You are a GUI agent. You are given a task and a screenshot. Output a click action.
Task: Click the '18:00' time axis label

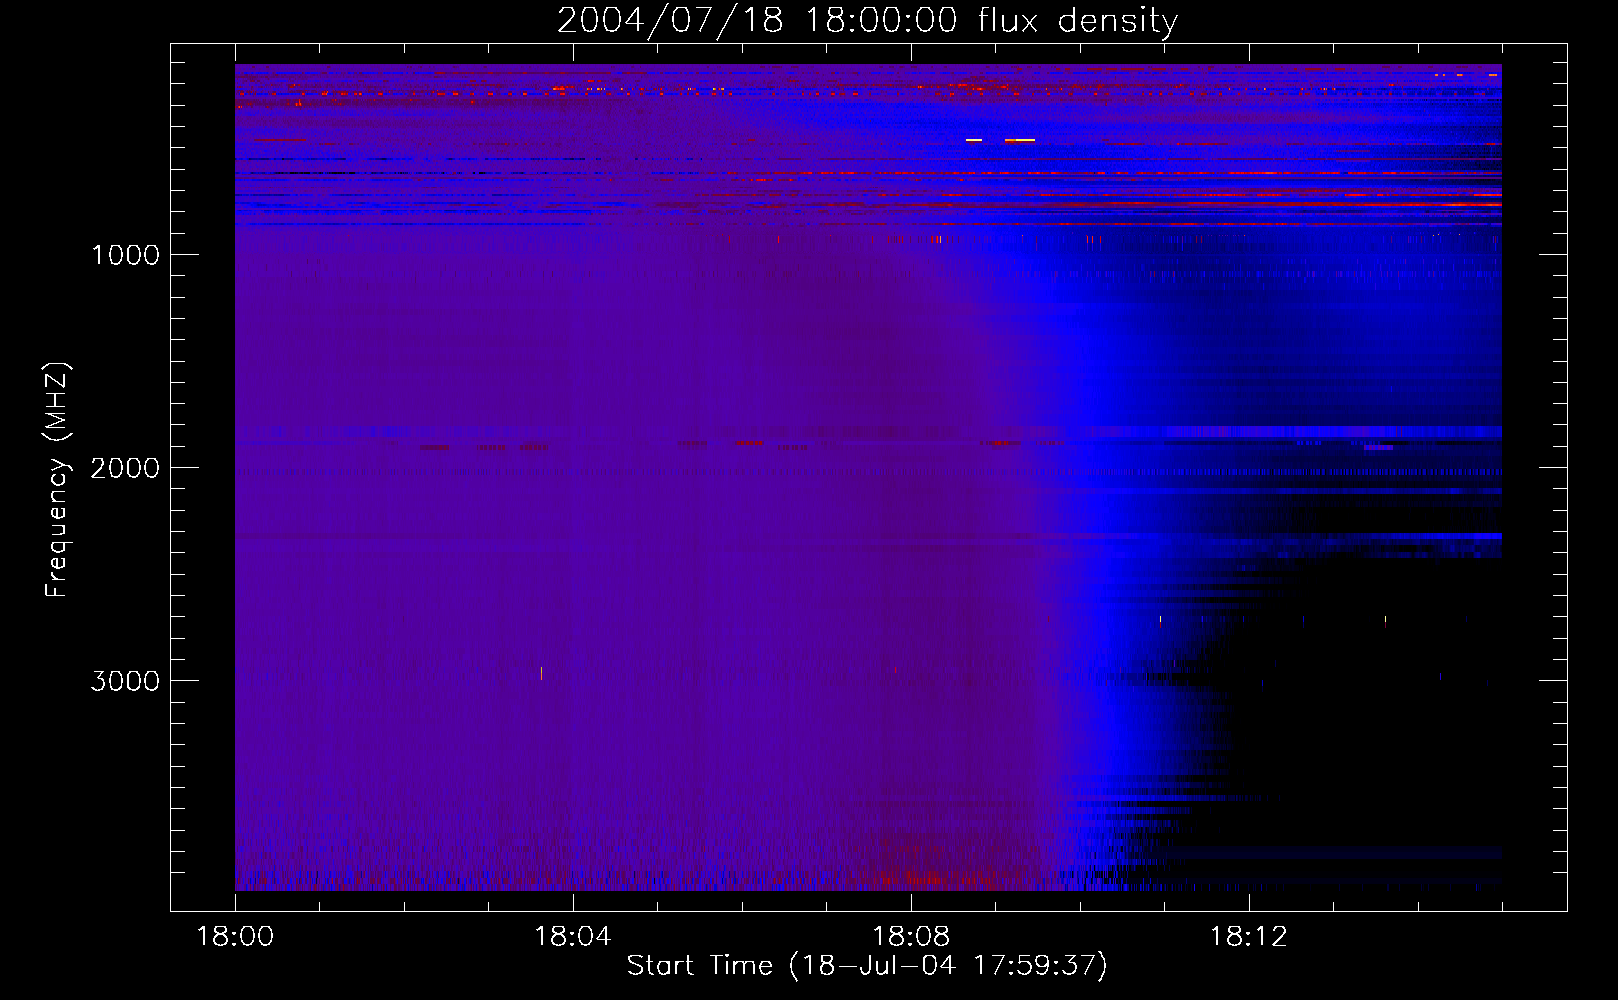point(235,937)
